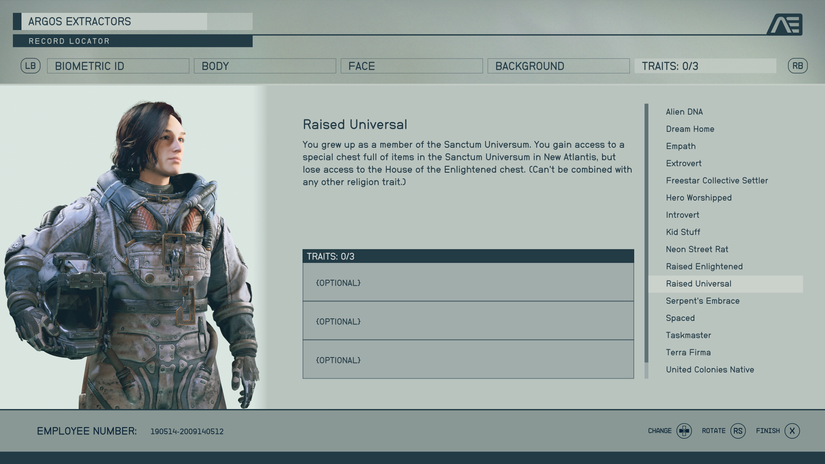The width and height of the screenshot is (825, 464).
Task: Click the RB shoulder button icon
Action: (798, 66)
